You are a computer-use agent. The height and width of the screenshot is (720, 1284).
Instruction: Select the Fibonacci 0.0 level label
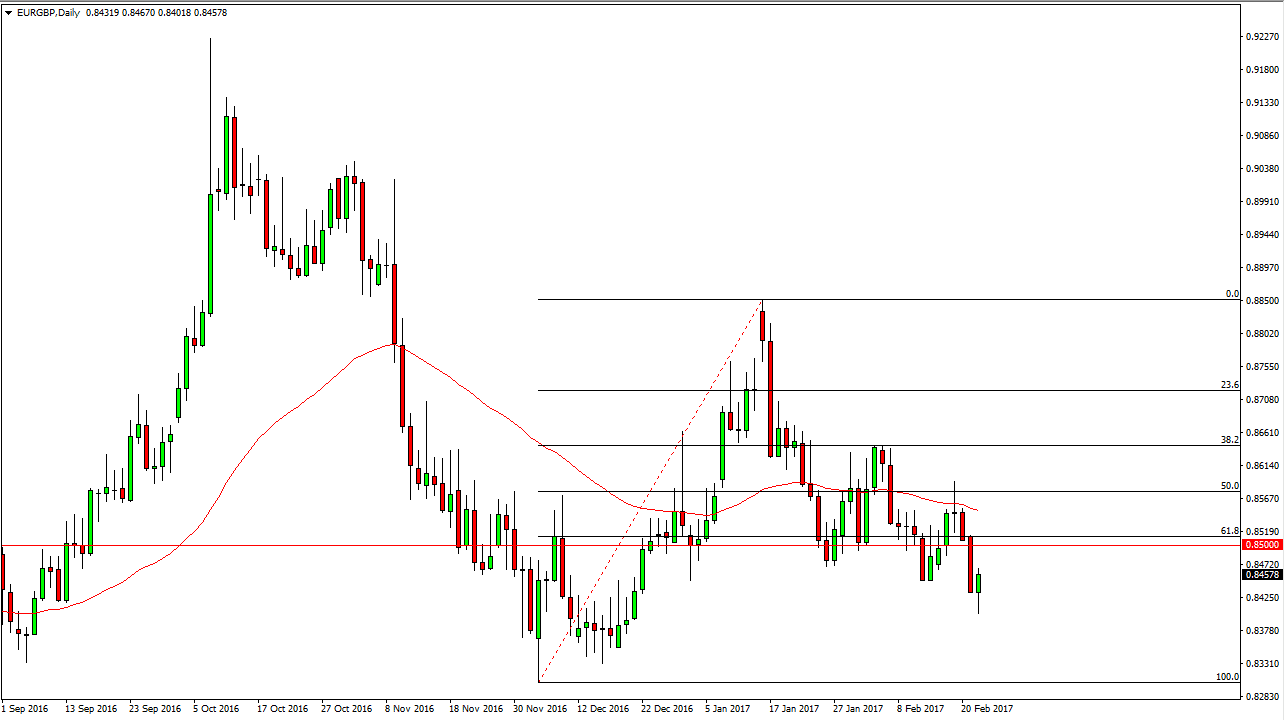pos(1232,294)
